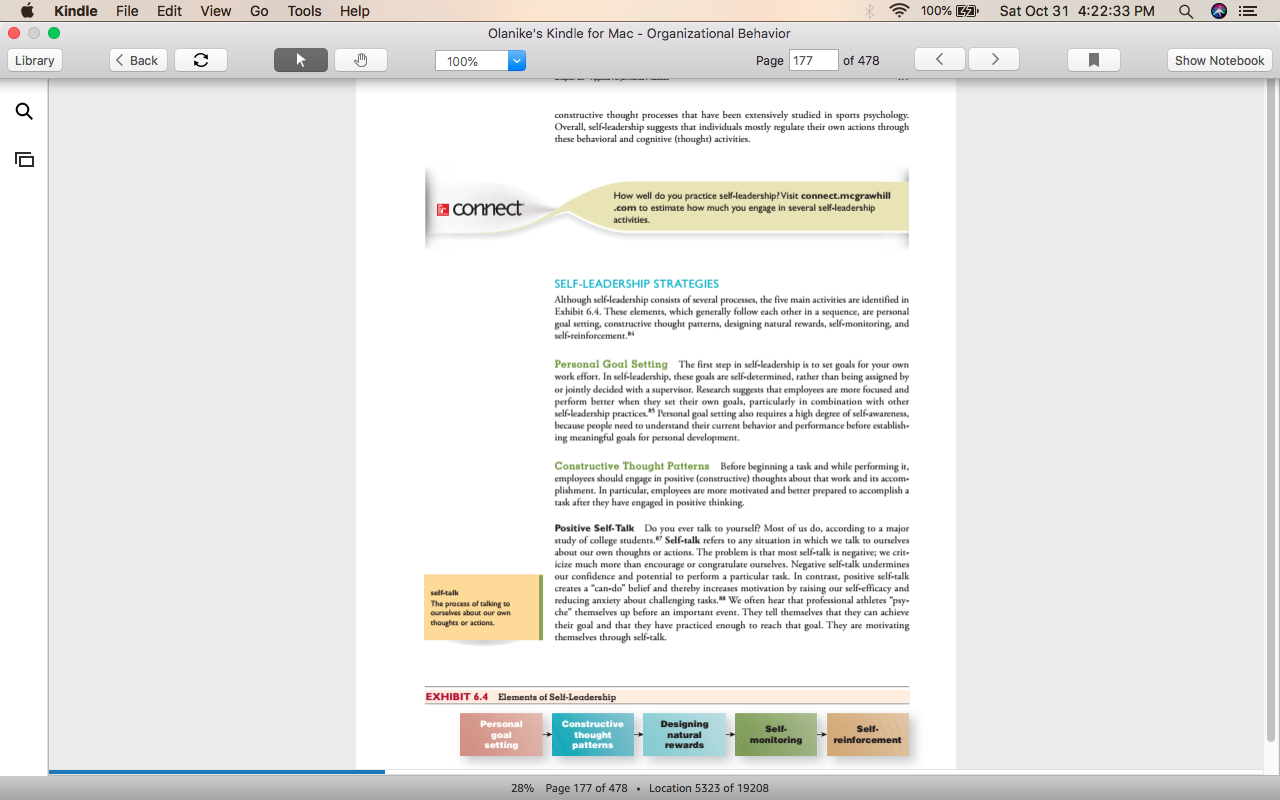
Task: Open the File menu
Action: (127, 11)
